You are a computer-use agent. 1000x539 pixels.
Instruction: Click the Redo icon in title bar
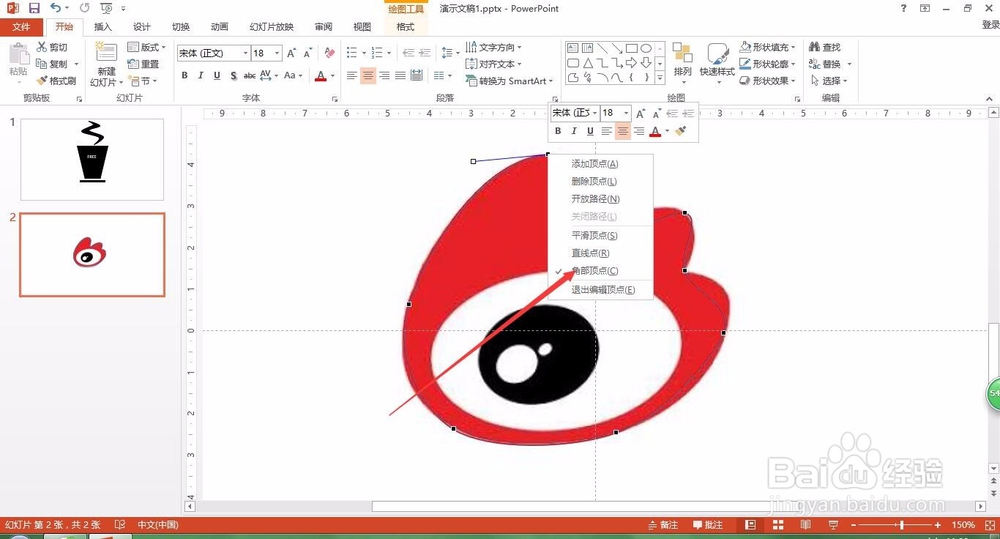(x=85, y=8)
